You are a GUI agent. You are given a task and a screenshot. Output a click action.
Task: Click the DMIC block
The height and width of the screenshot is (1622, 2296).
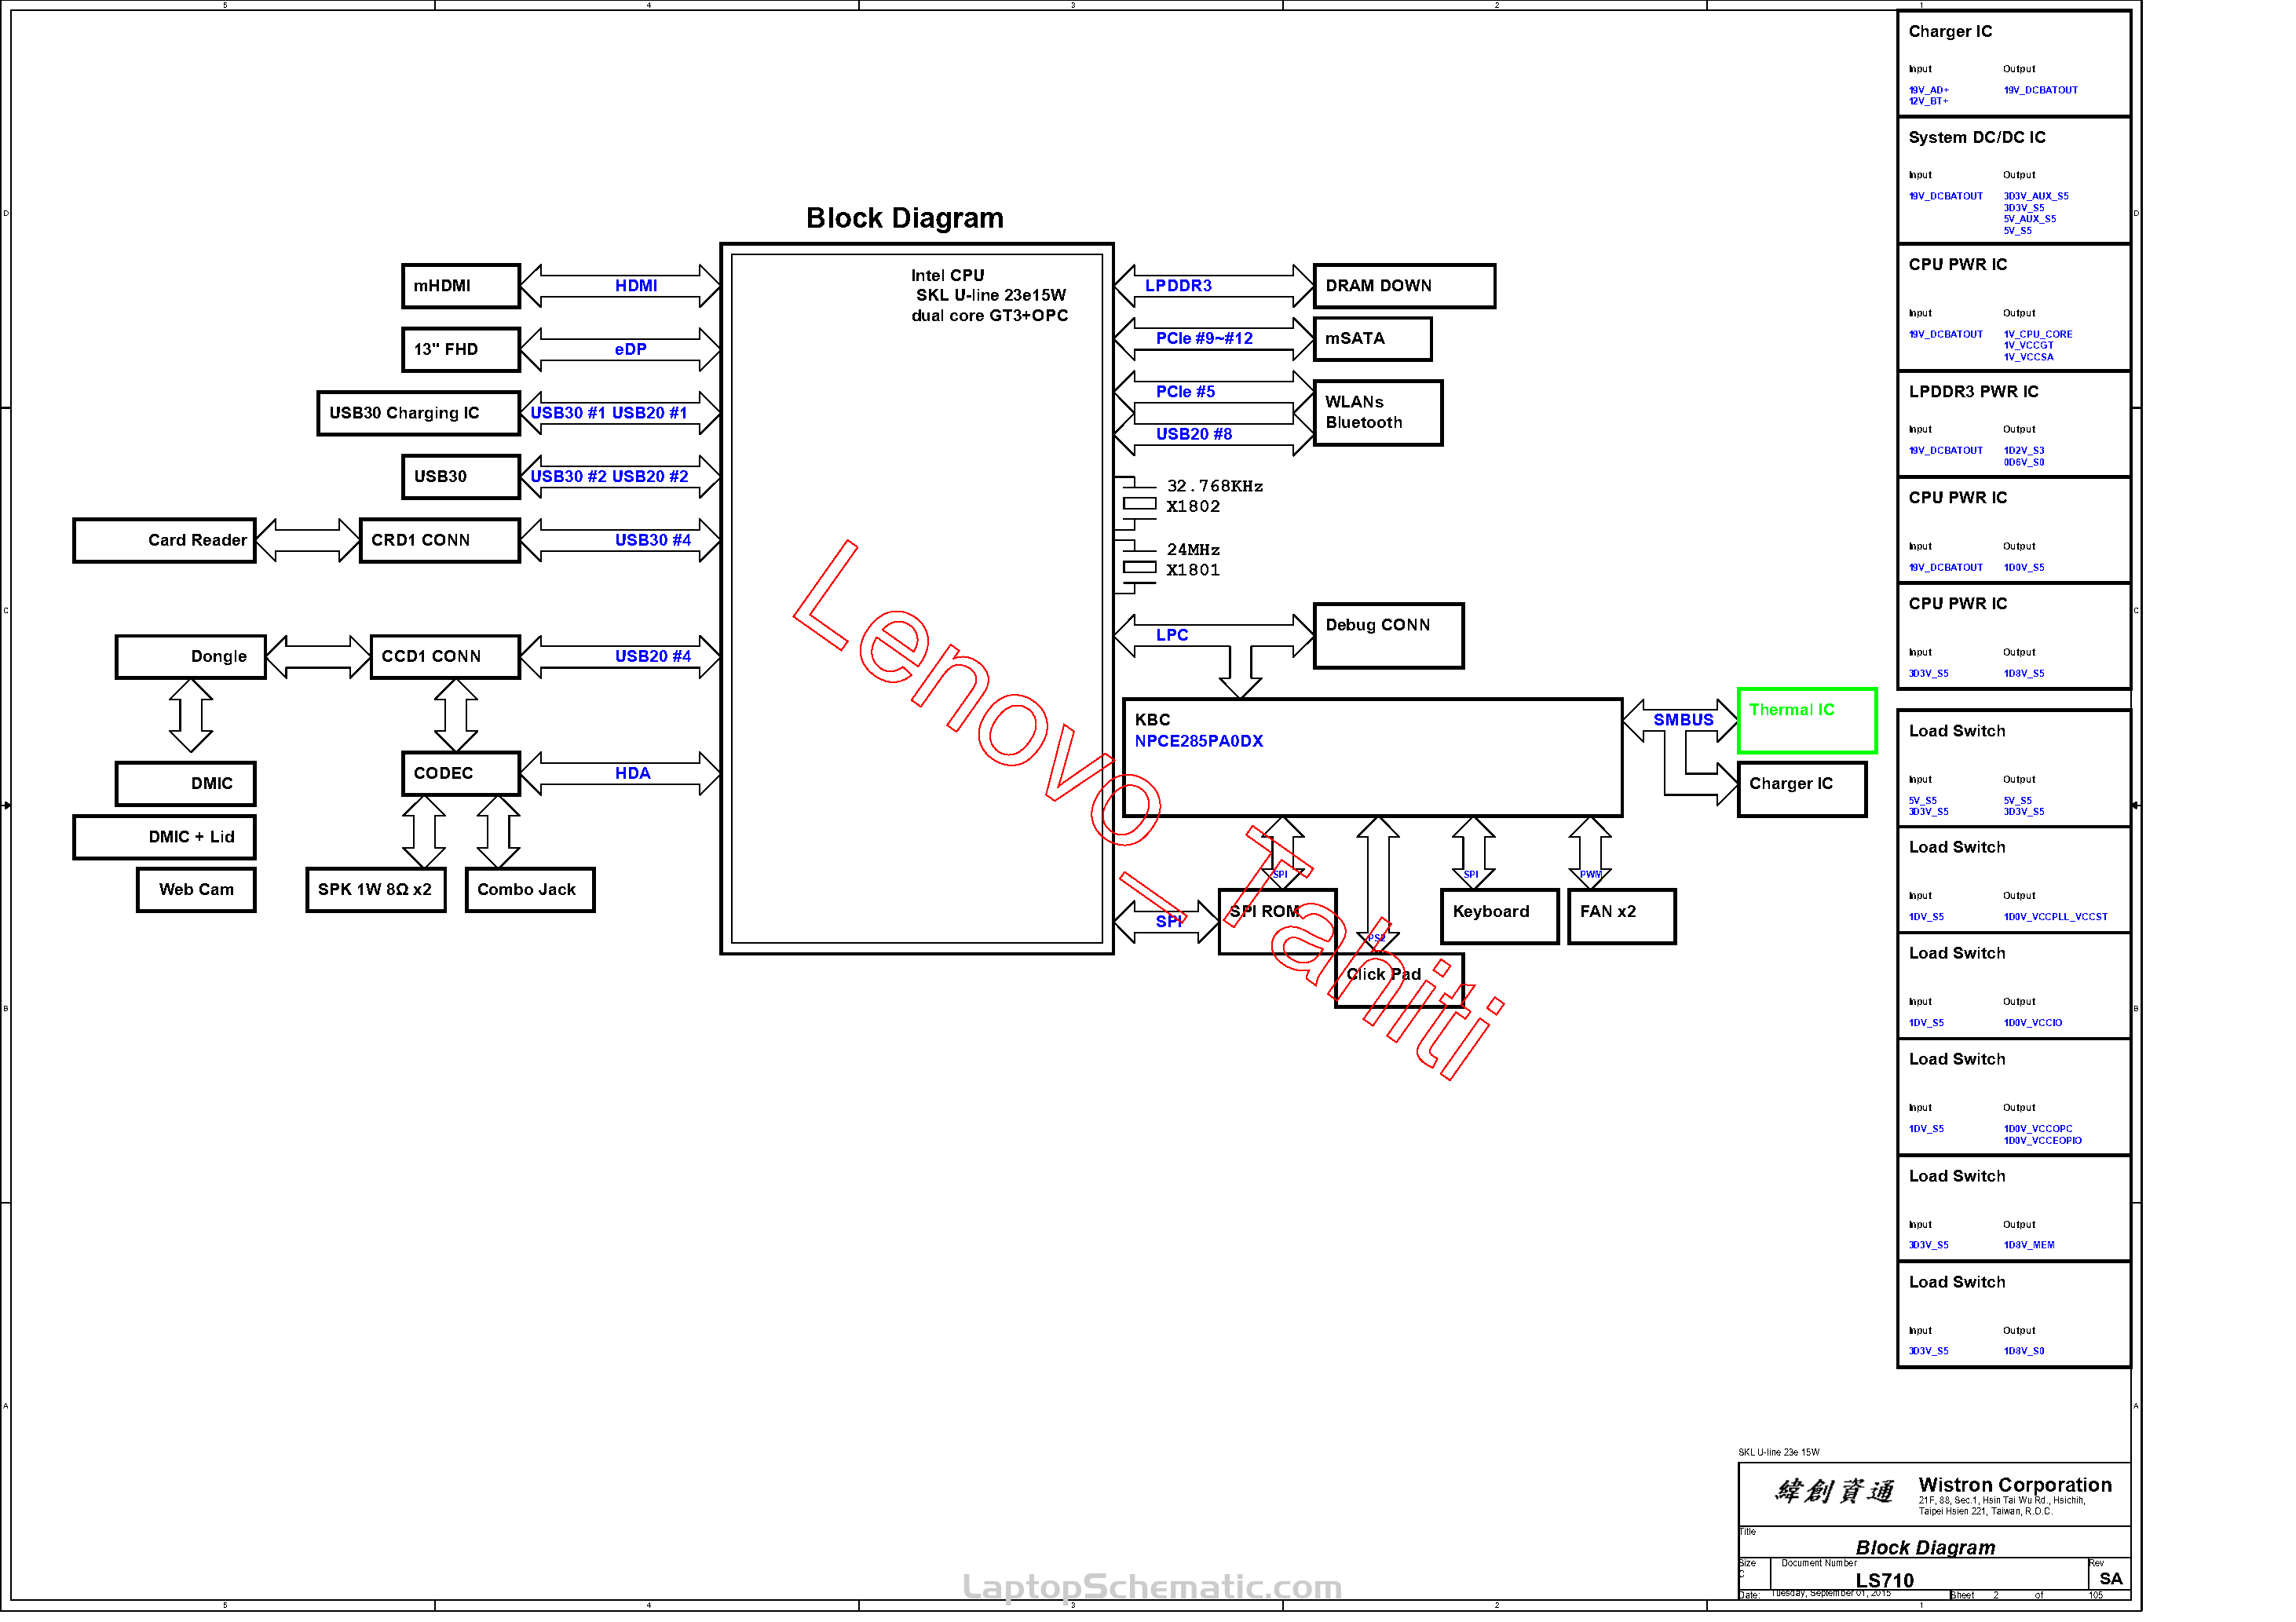tap(186, 784)
